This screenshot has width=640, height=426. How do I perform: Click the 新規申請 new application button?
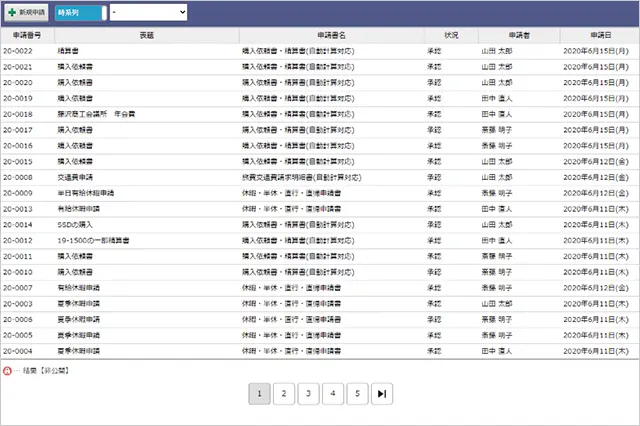pos(26,11)
